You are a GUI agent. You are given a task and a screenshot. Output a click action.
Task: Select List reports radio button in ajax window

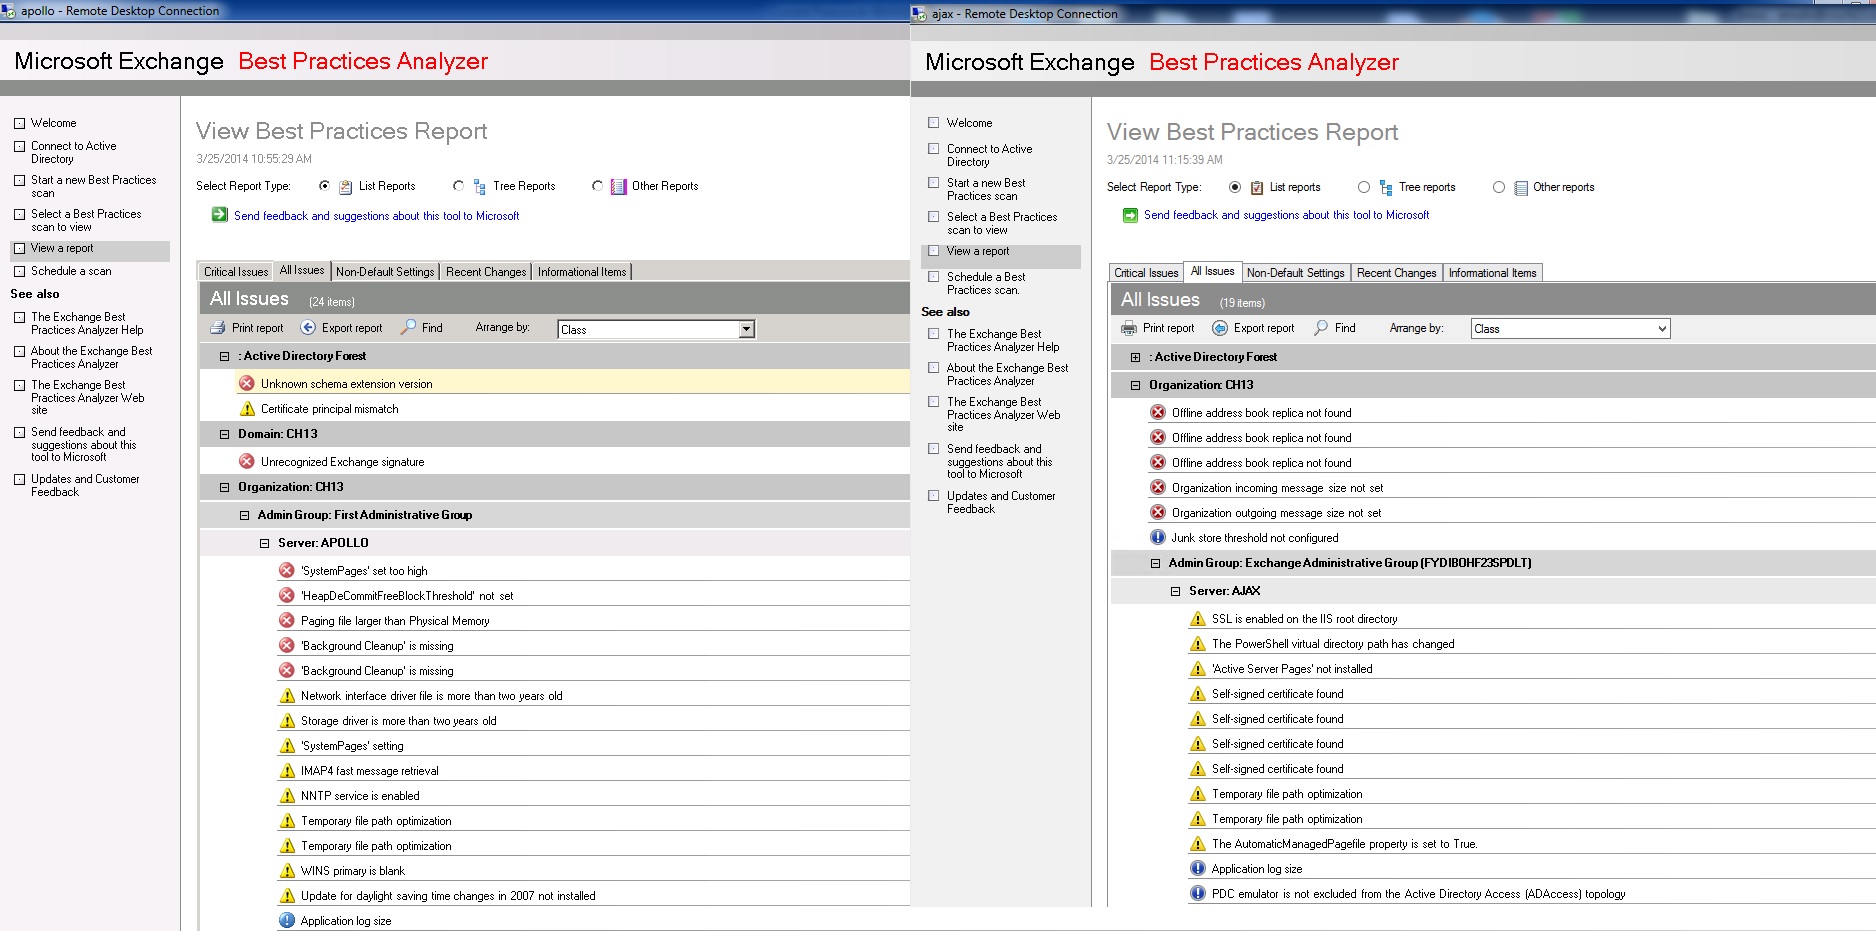pyautogui.click(x=1235, y=187)
